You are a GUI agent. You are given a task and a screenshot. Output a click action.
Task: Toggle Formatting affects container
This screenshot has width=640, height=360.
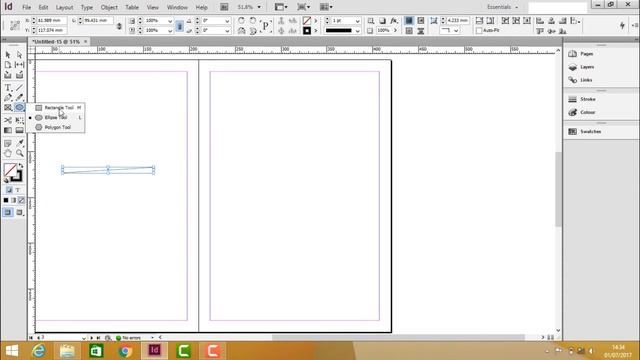9,190
